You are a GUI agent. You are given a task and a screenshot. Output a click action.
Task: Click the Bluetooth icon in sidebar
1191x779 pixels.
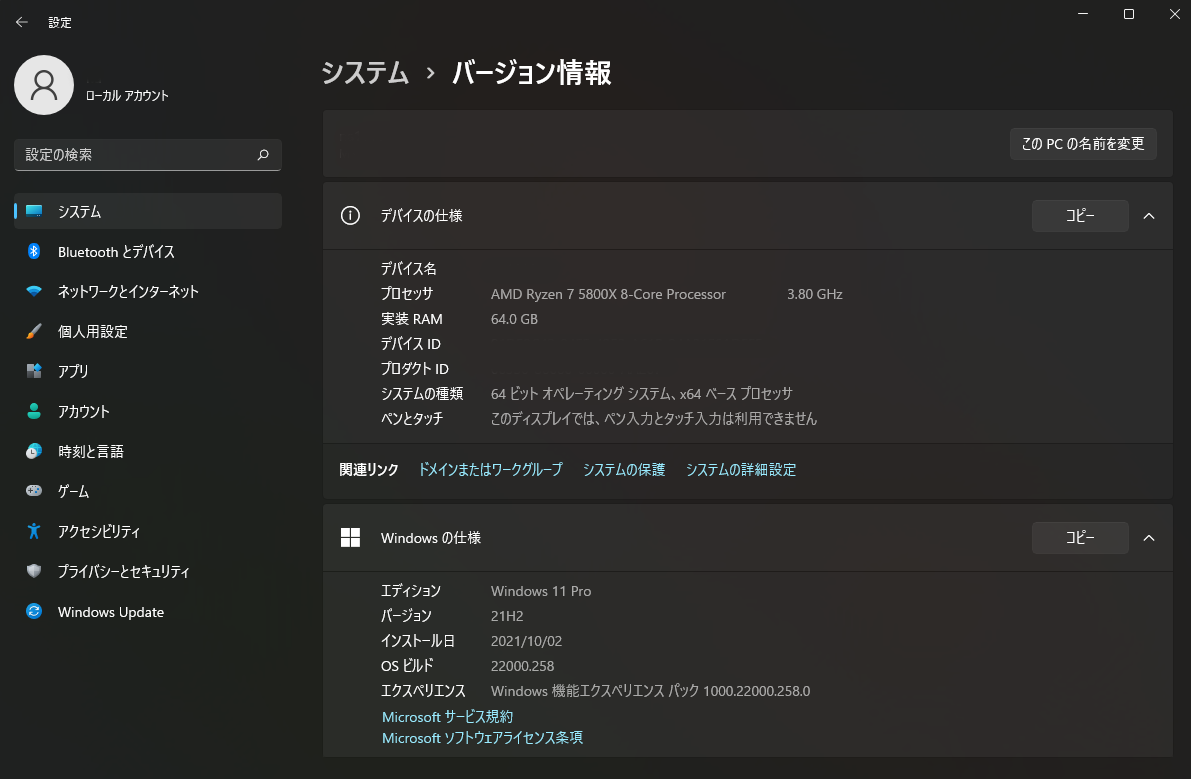point(34,251)
